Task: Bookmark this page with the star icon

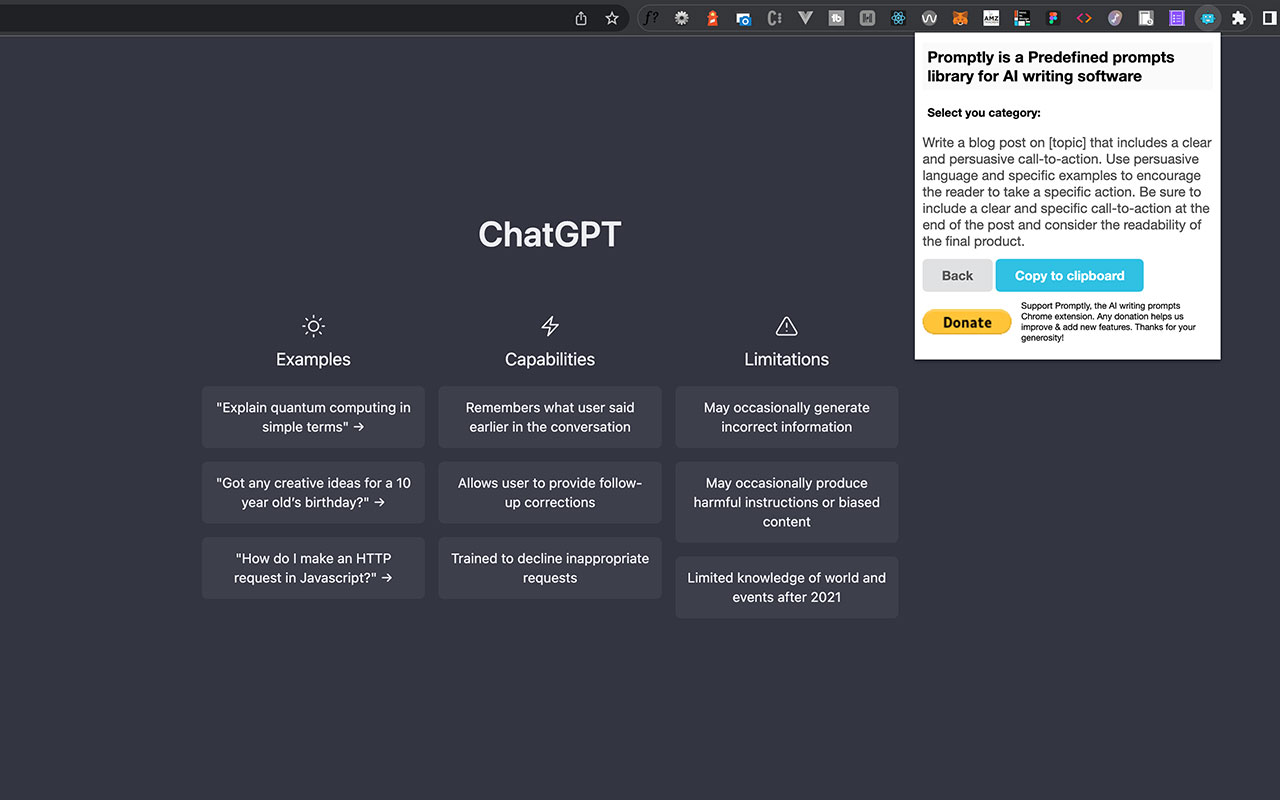Action: (x=612, y=18)
